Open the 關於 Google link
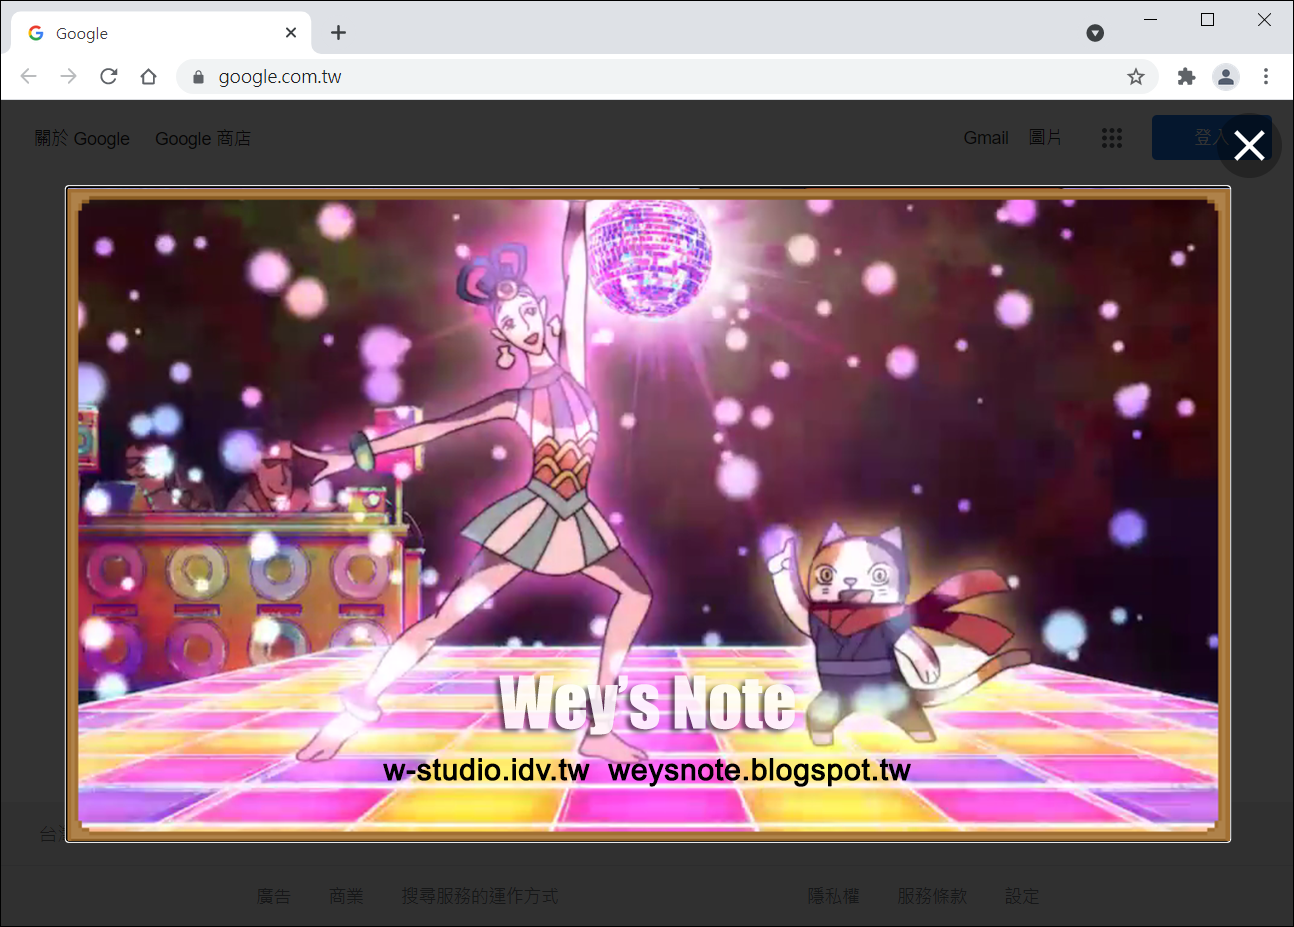The height and width of the screenshot is (927, 1294). pyautogui.click(x=82, y=139)
